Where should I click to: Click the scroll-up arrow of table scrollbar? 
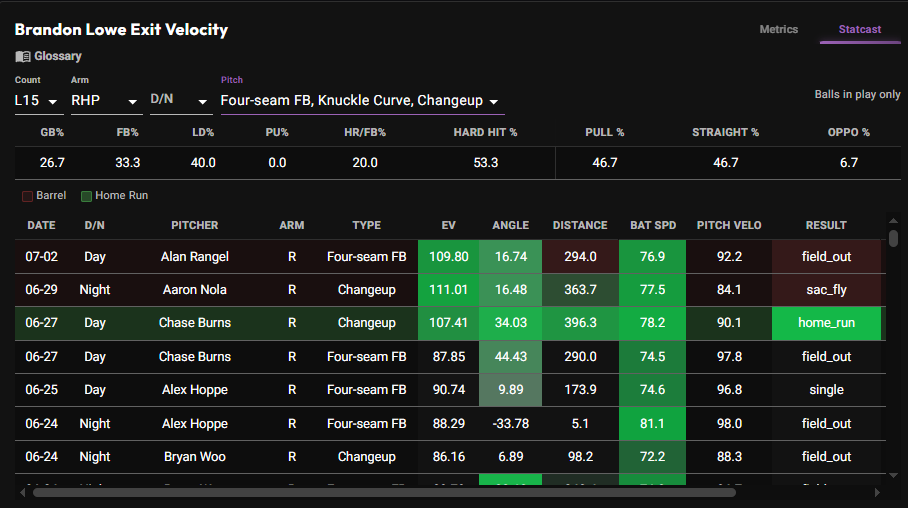[x=893, y=221]
